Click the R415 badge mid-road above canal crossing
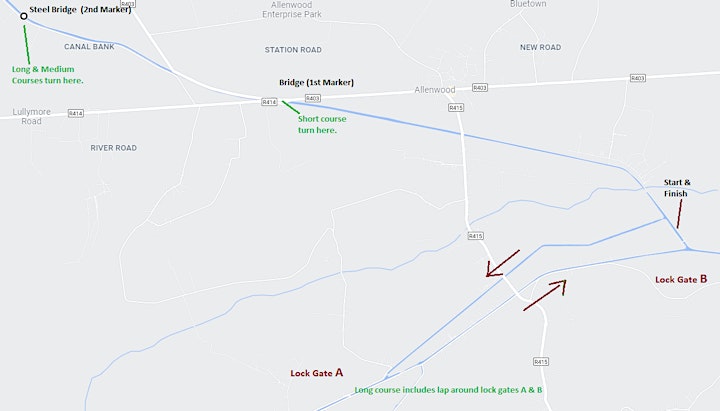The height and width of the screenshot is (411, 720). tap(475, 236)
